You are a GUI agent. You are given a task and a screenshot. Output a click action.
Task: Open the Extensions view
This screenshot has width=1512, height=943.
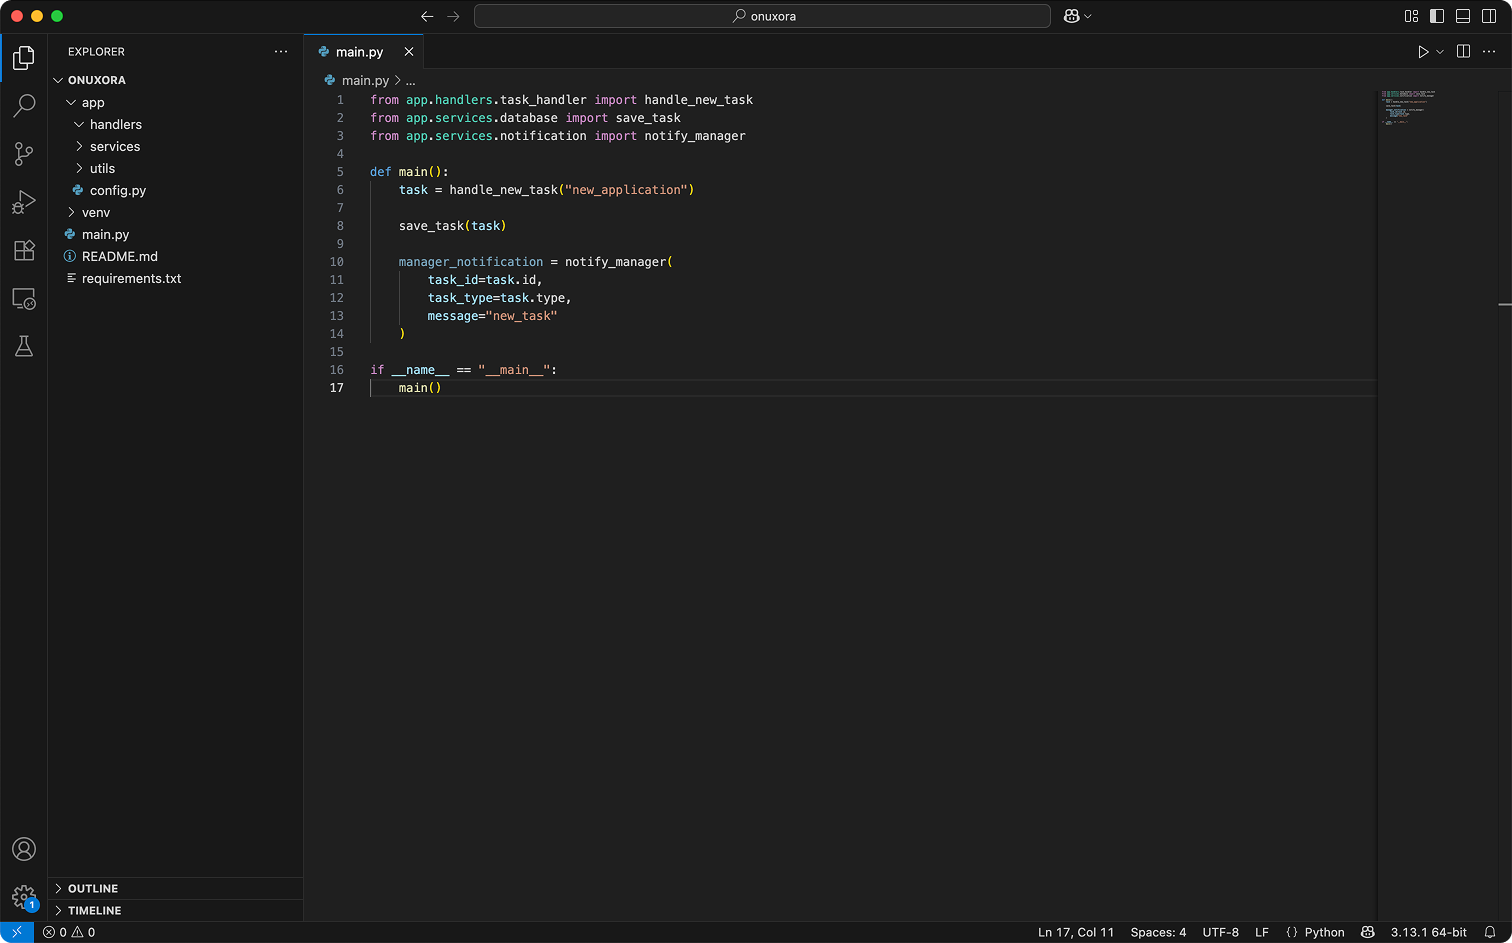point(24,250)
